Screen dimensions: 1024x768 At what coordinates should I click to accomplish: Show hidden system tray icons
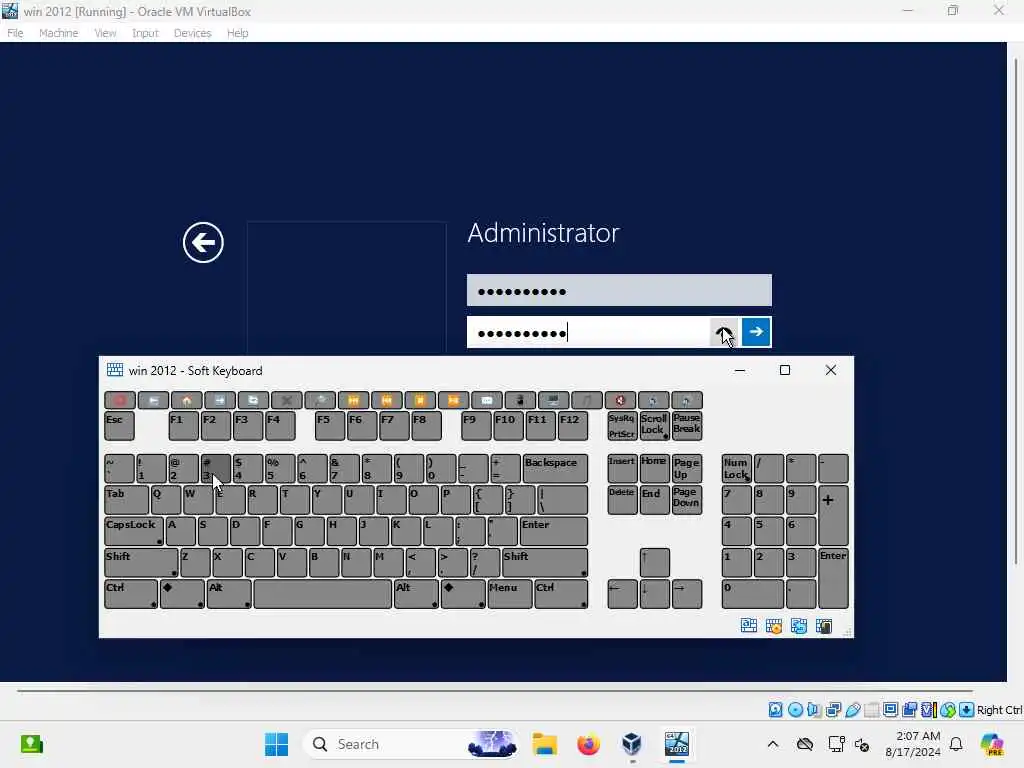click(x=773, y=744)
